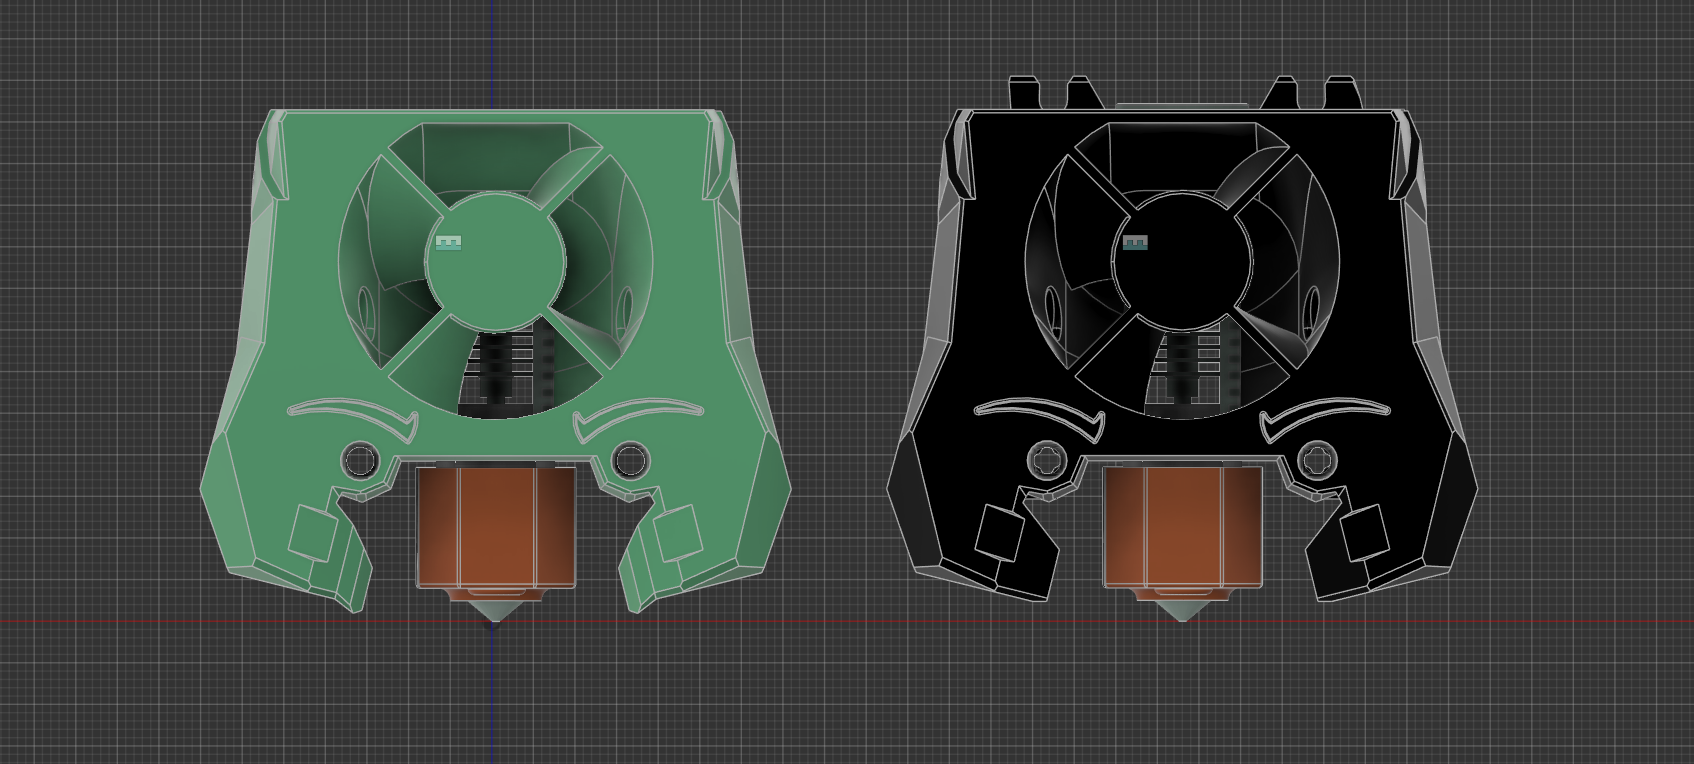Select the left Torx screw on black shroud
Viewport: 1694px width, 764px height.
click(1046, 461)
